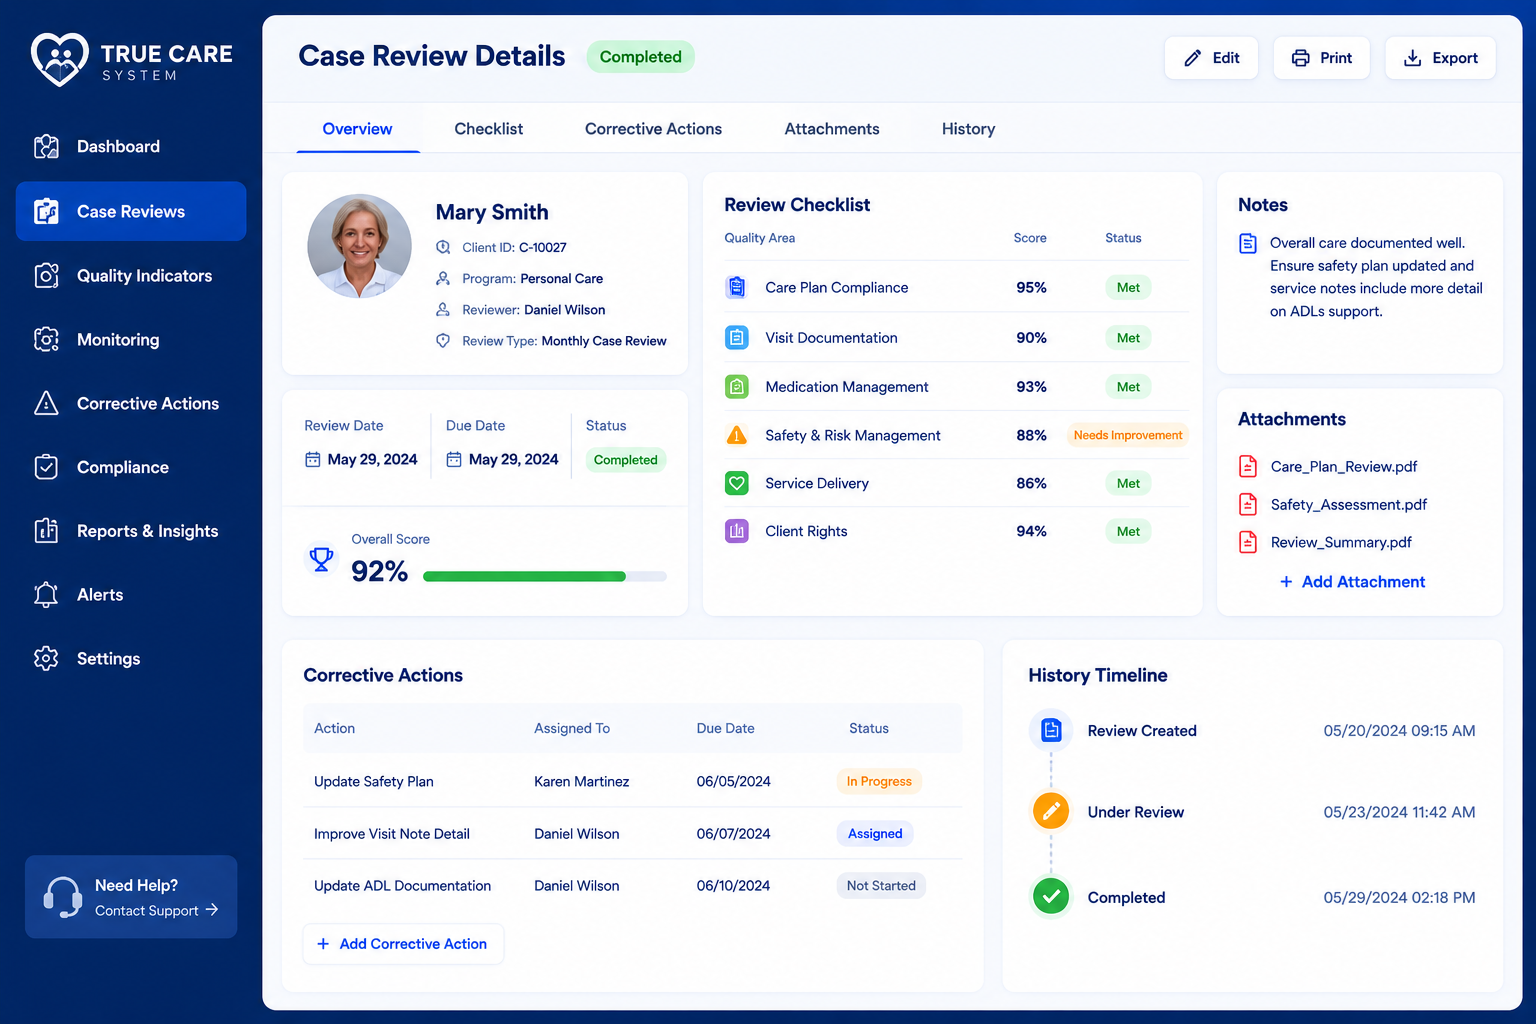Select the Update Safety Plan action
This screenshot has width=1536, height=1024.
[374, 782]
